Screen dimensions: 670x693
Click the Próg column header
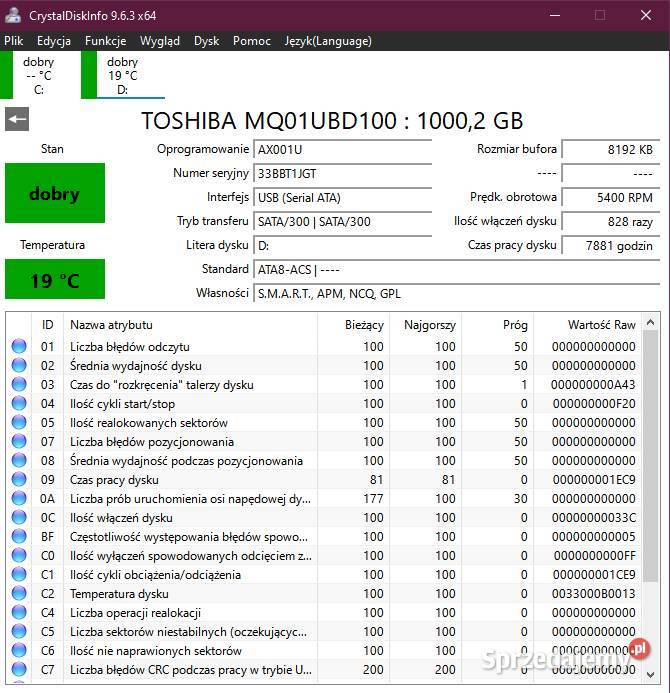coord(498,325)
